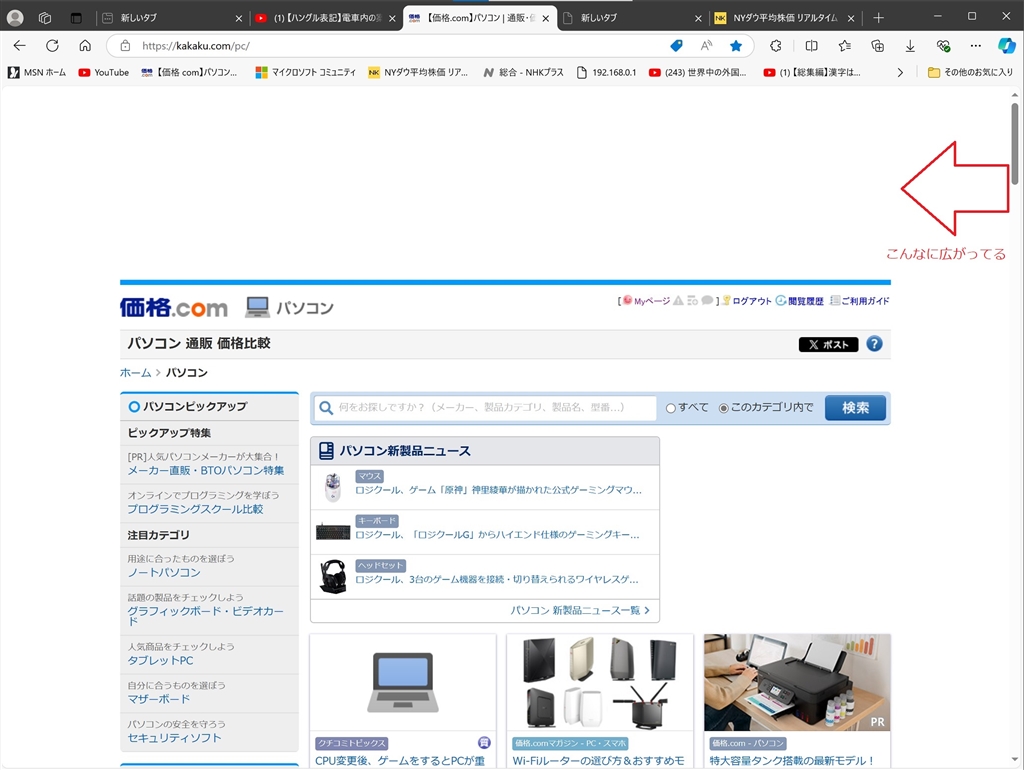The image size is (1024, 770).
Task: Open the マザーボード link
Action: point(159,699)
